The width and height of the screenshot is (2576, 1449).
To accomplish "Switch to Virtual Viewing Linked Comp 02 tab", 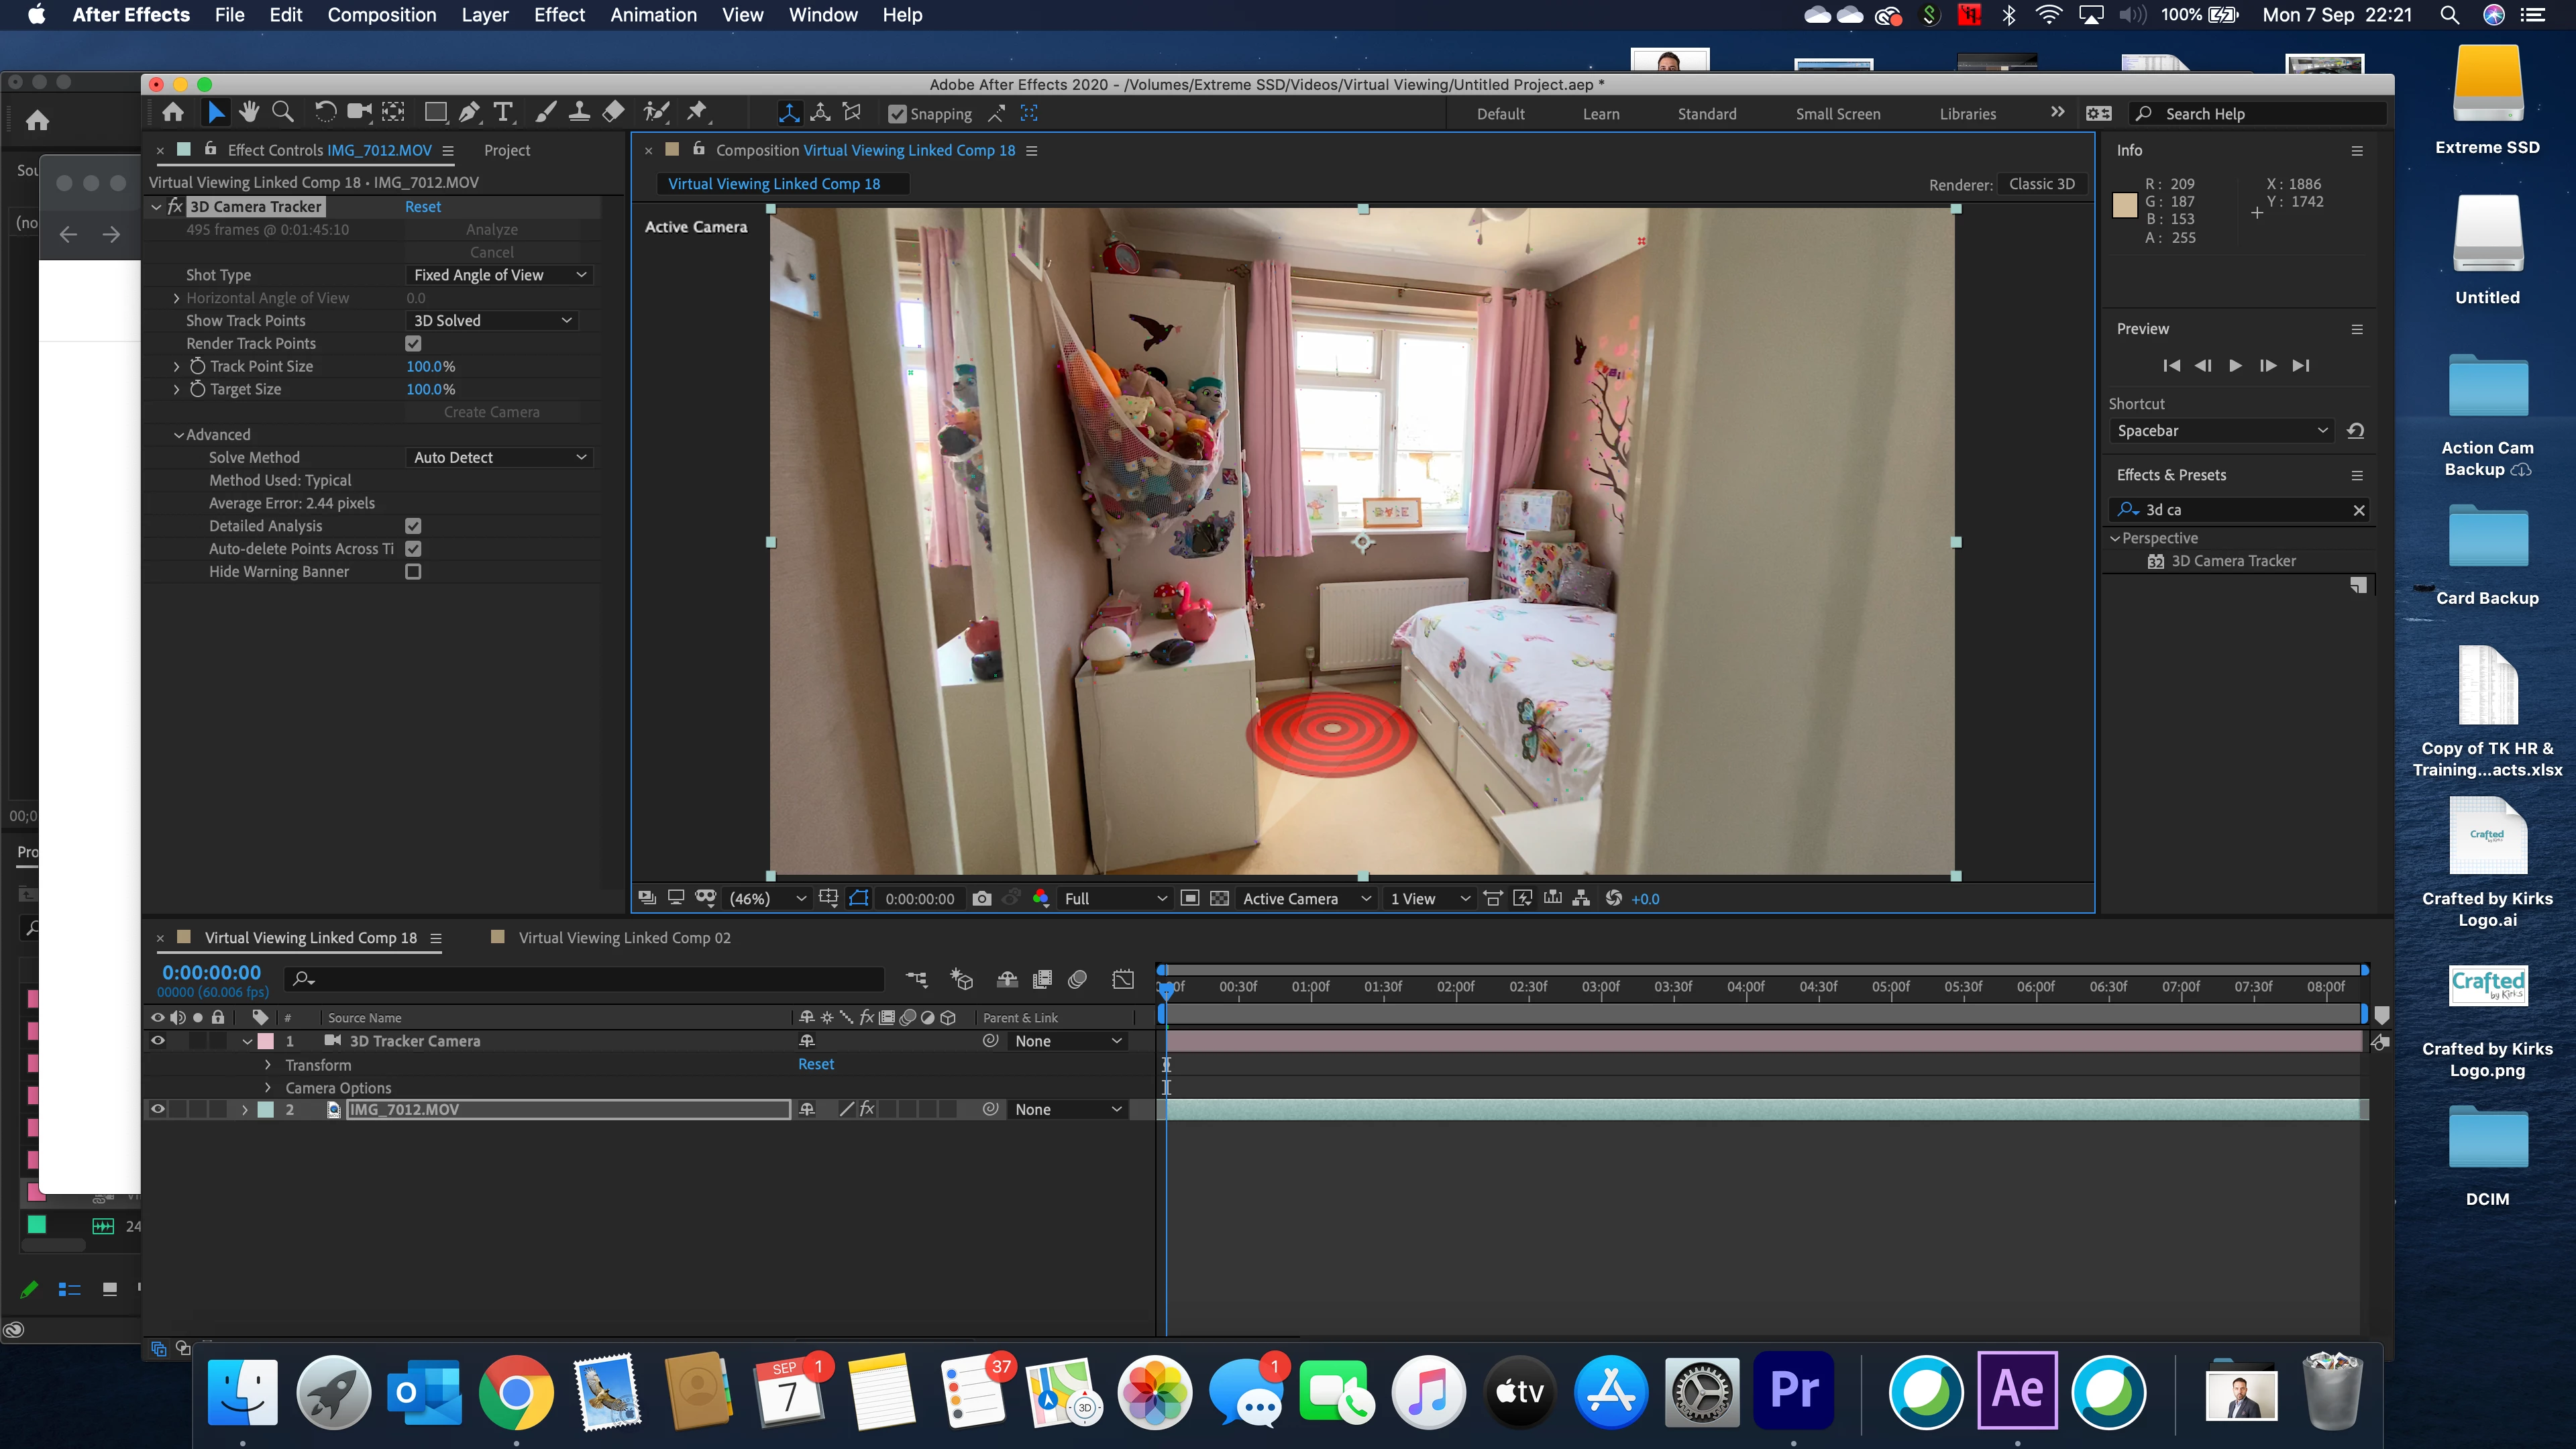I will pyautogui.click(x=624, y=938).
